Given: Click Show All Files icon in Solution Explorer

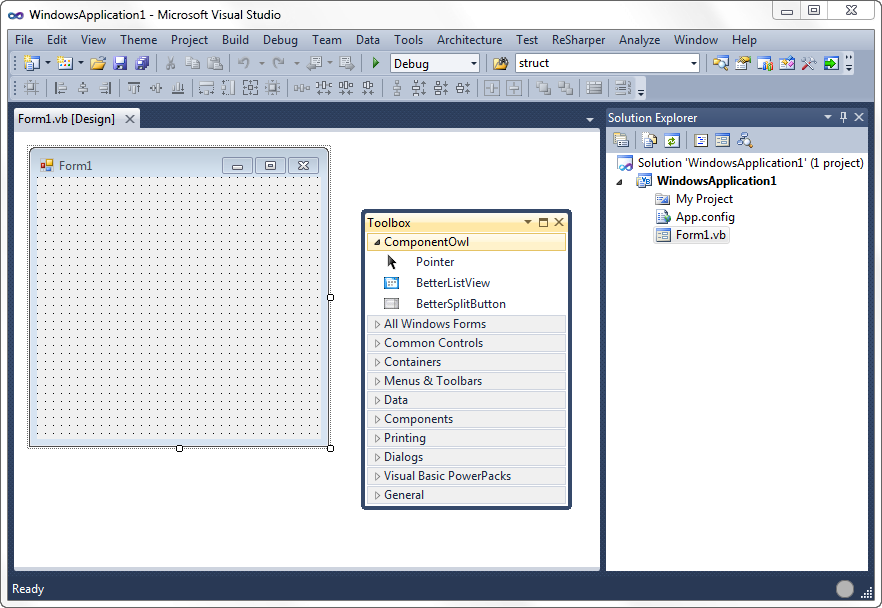Looking at the screenshot, I should 649,141.
